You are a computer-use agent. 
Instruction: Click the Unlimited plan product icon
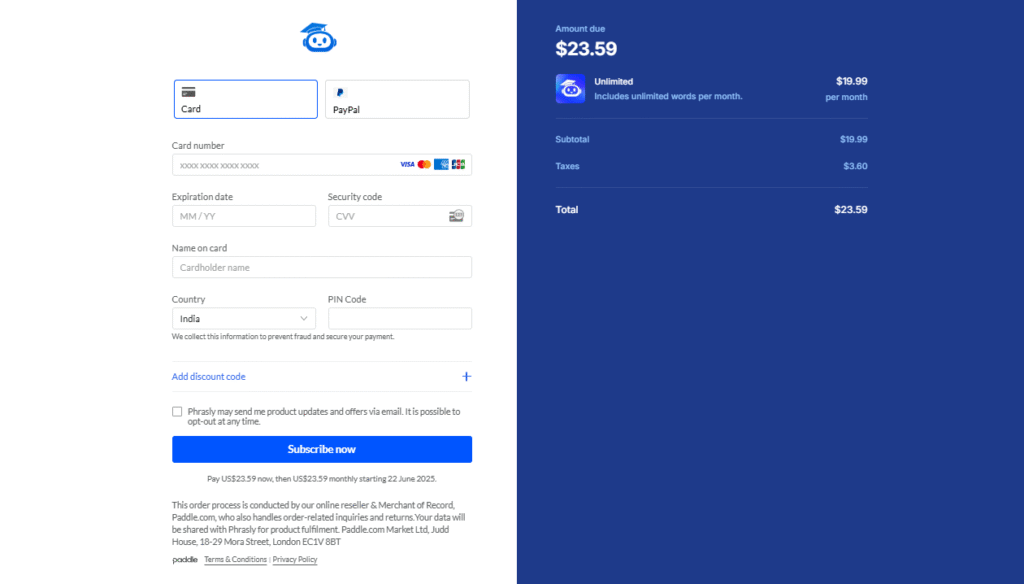pyautogui.click(x=570, y=89)
